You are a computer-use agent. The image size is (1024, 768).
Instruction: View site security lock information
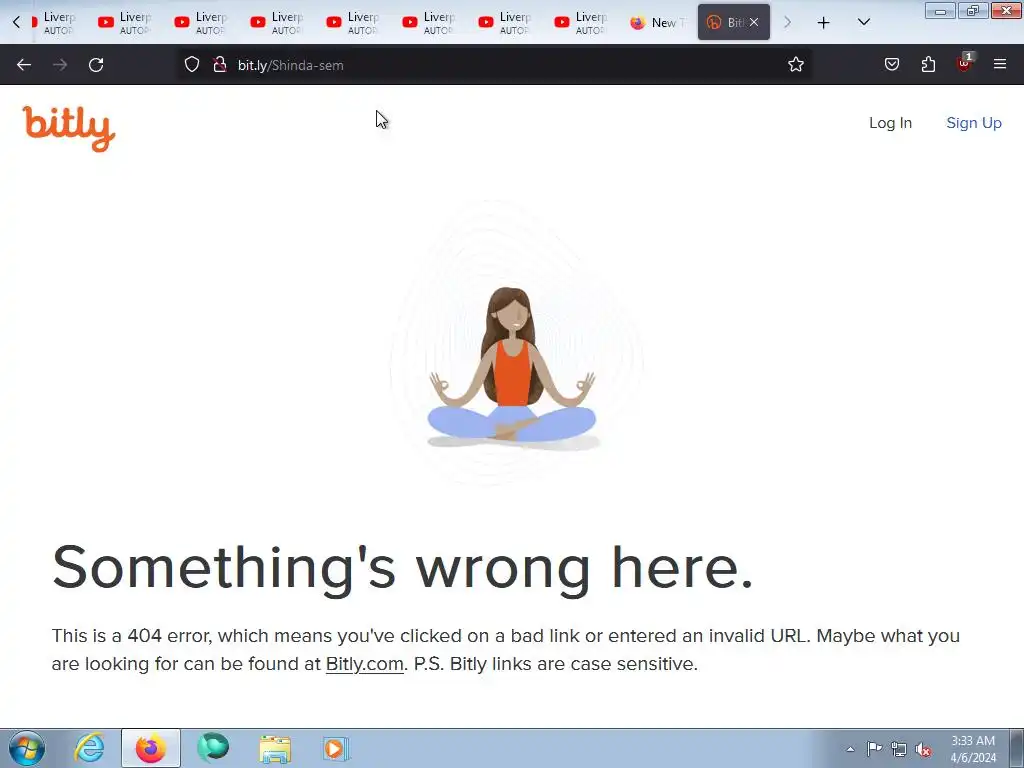click(x=220, y=65)
